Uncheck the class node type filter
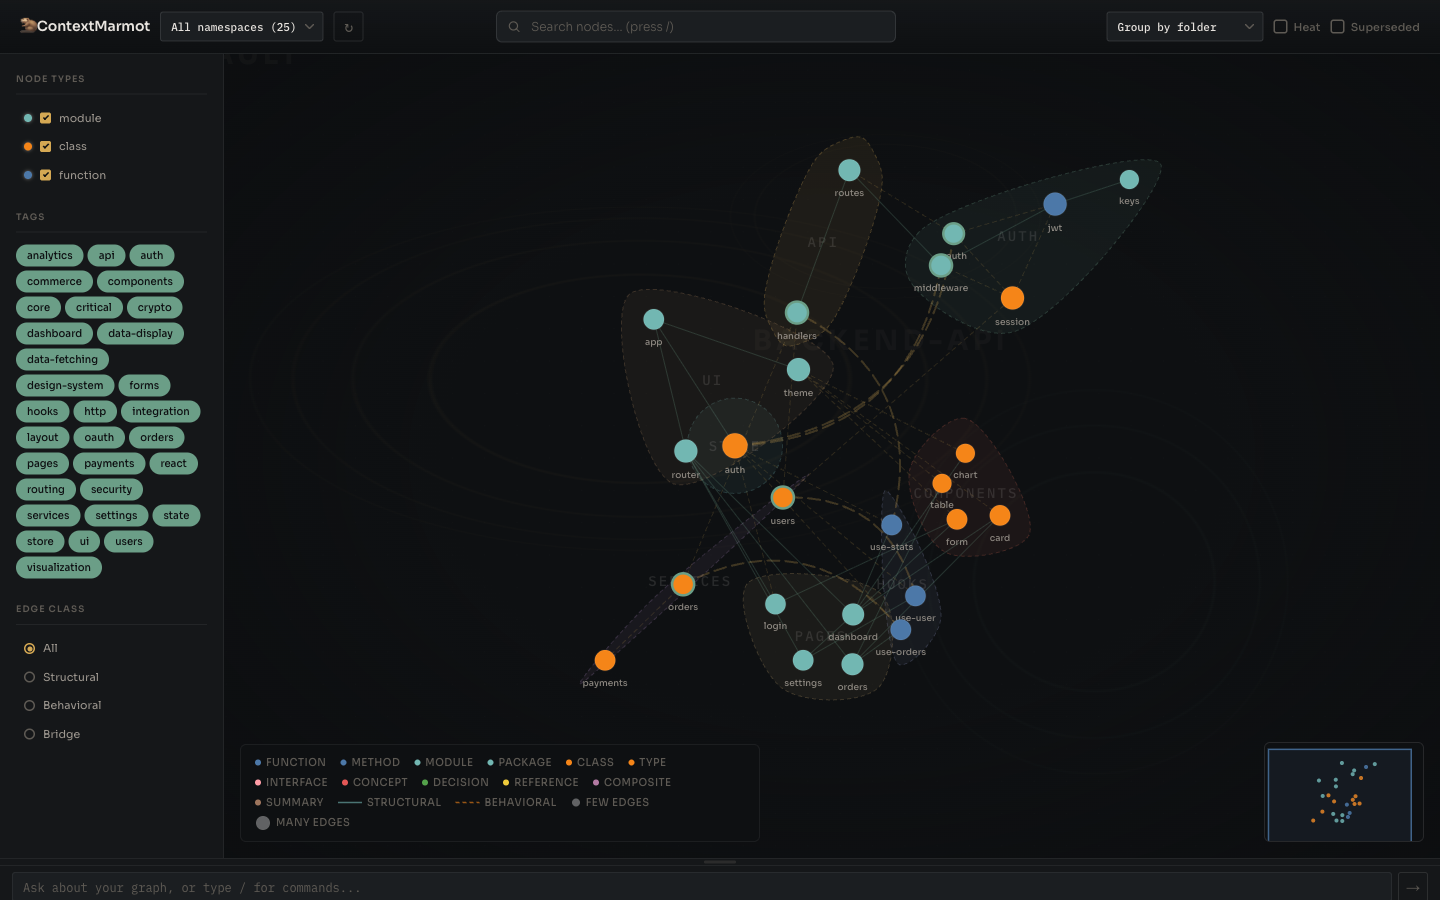Viewport: 1440px width, 900px height. pos(46,146)
